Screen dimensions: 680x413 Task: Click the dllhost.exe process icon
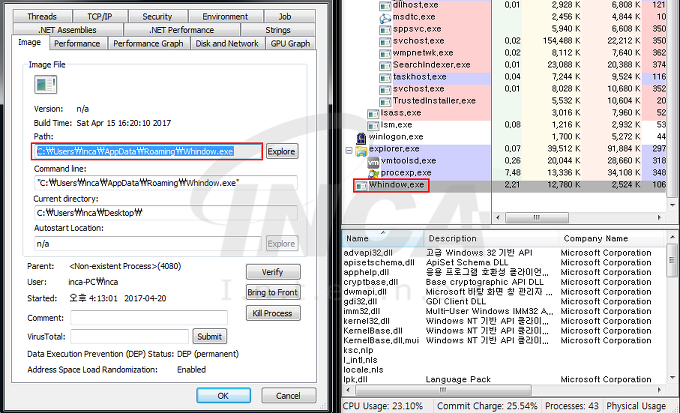coord(385,6)
